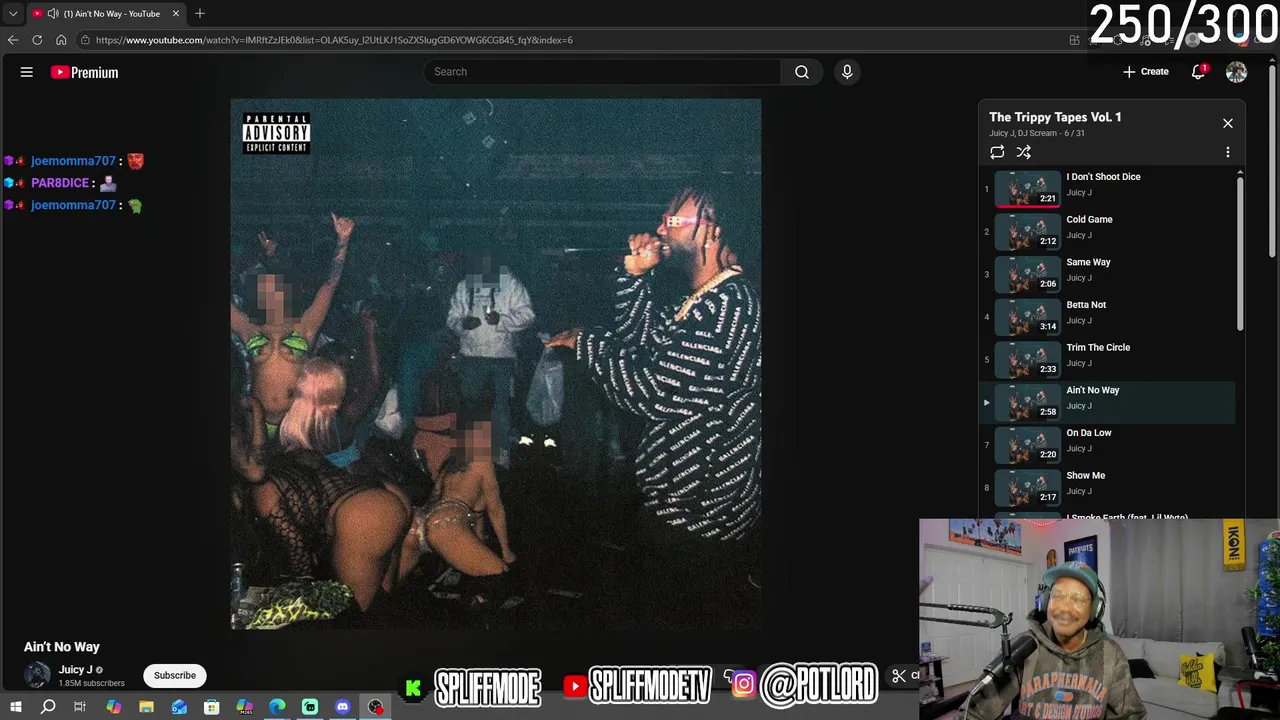1280x720 pixels.
Task: Play Show Me in playlist
Action: point(1108,488)
